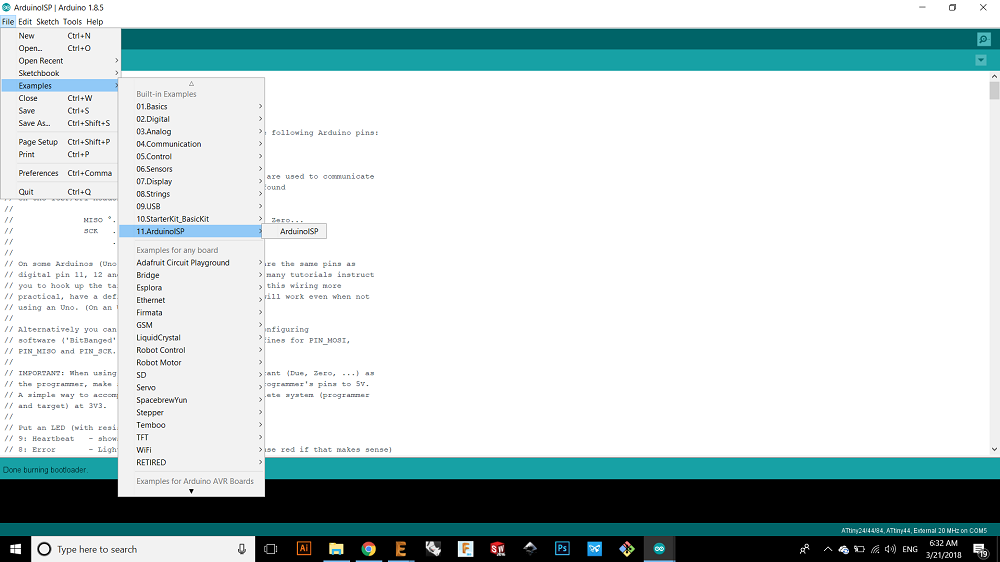1000x562 pixels.
Task: Expand the Sketchbook submenu
Action: 61,73
